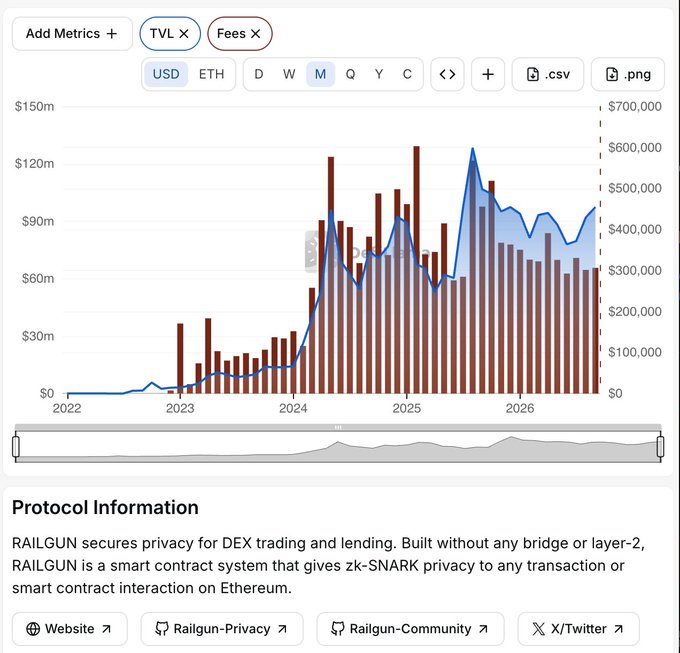
Task: Switch chart denomination to ETH
Action: 211,74
